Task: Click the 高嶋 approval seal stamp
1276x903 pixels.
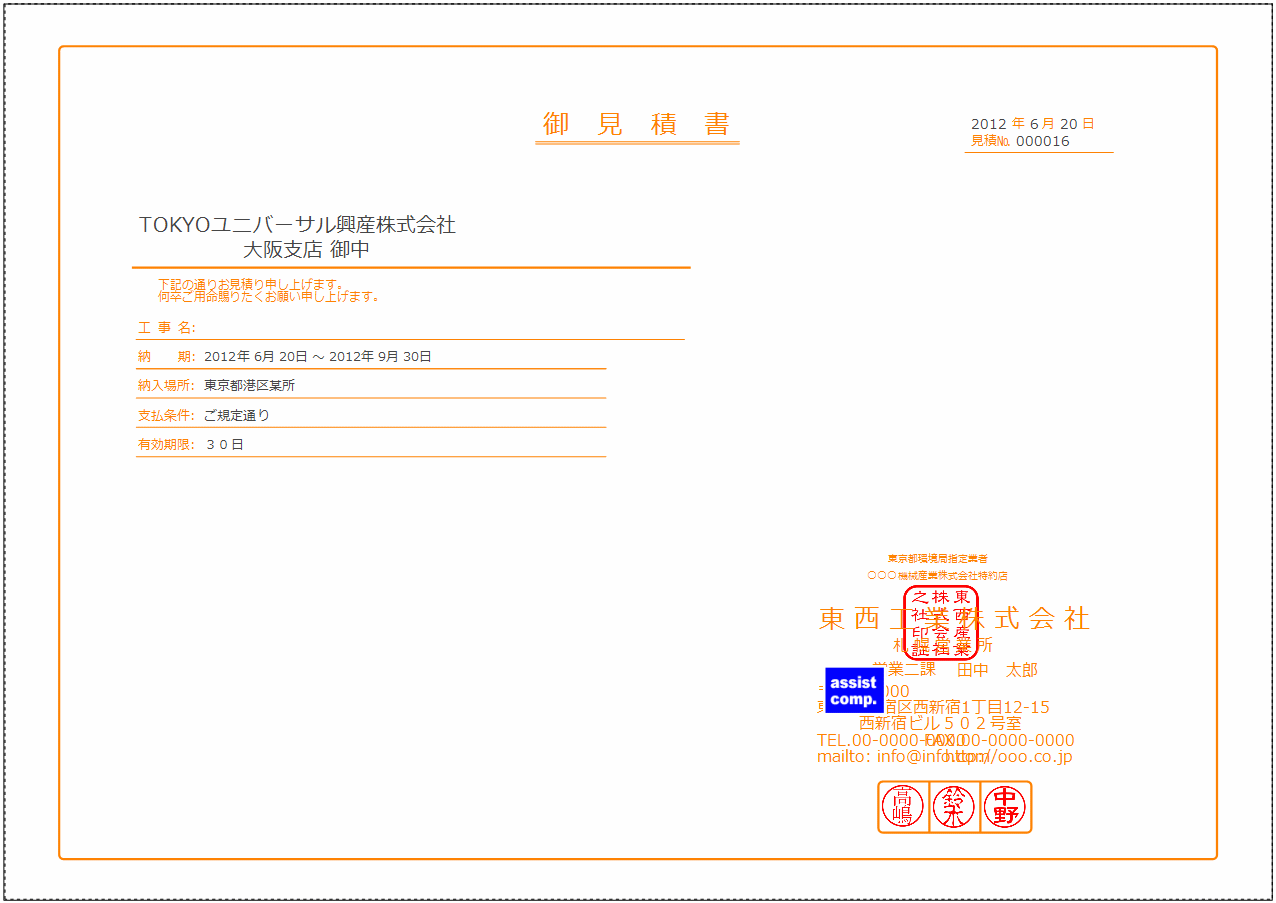Action: [x=903, y=807]
